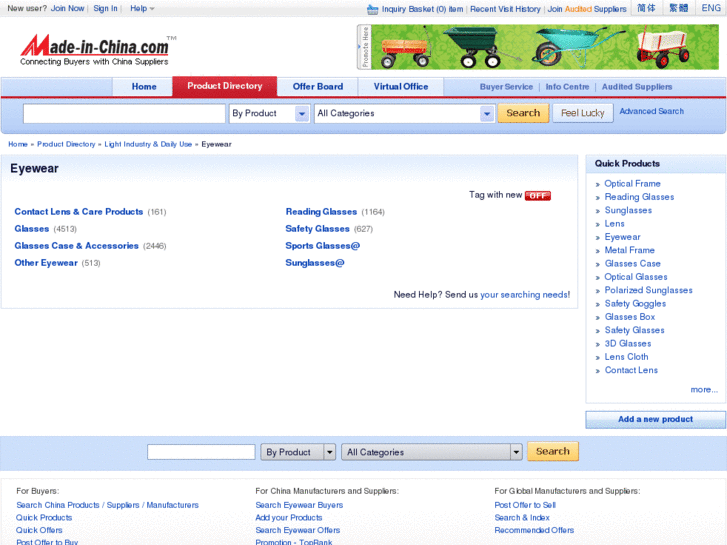Select ENG language option
727x545 pixels.
click(x=711, y=8)
